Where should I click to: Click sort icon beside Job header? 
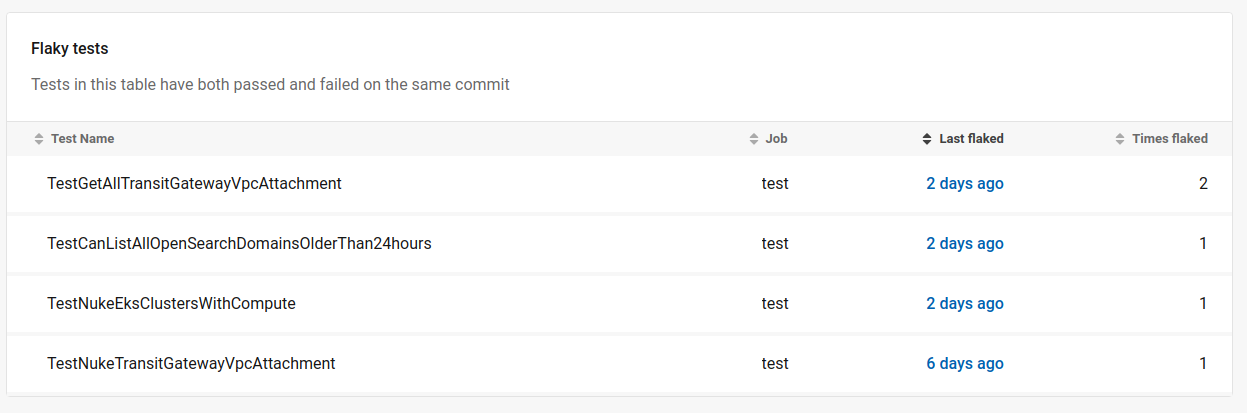[754, 139]
